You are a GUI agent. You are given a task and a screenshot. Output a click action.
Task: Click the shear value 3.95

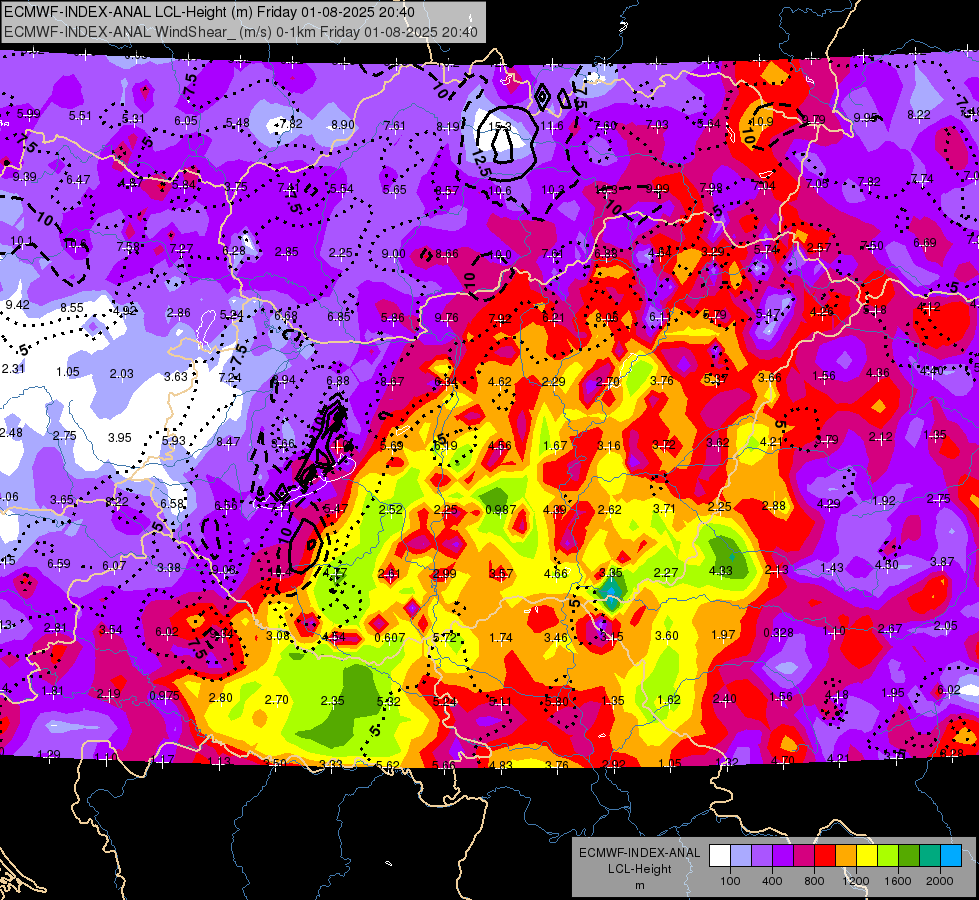point(119,437)
